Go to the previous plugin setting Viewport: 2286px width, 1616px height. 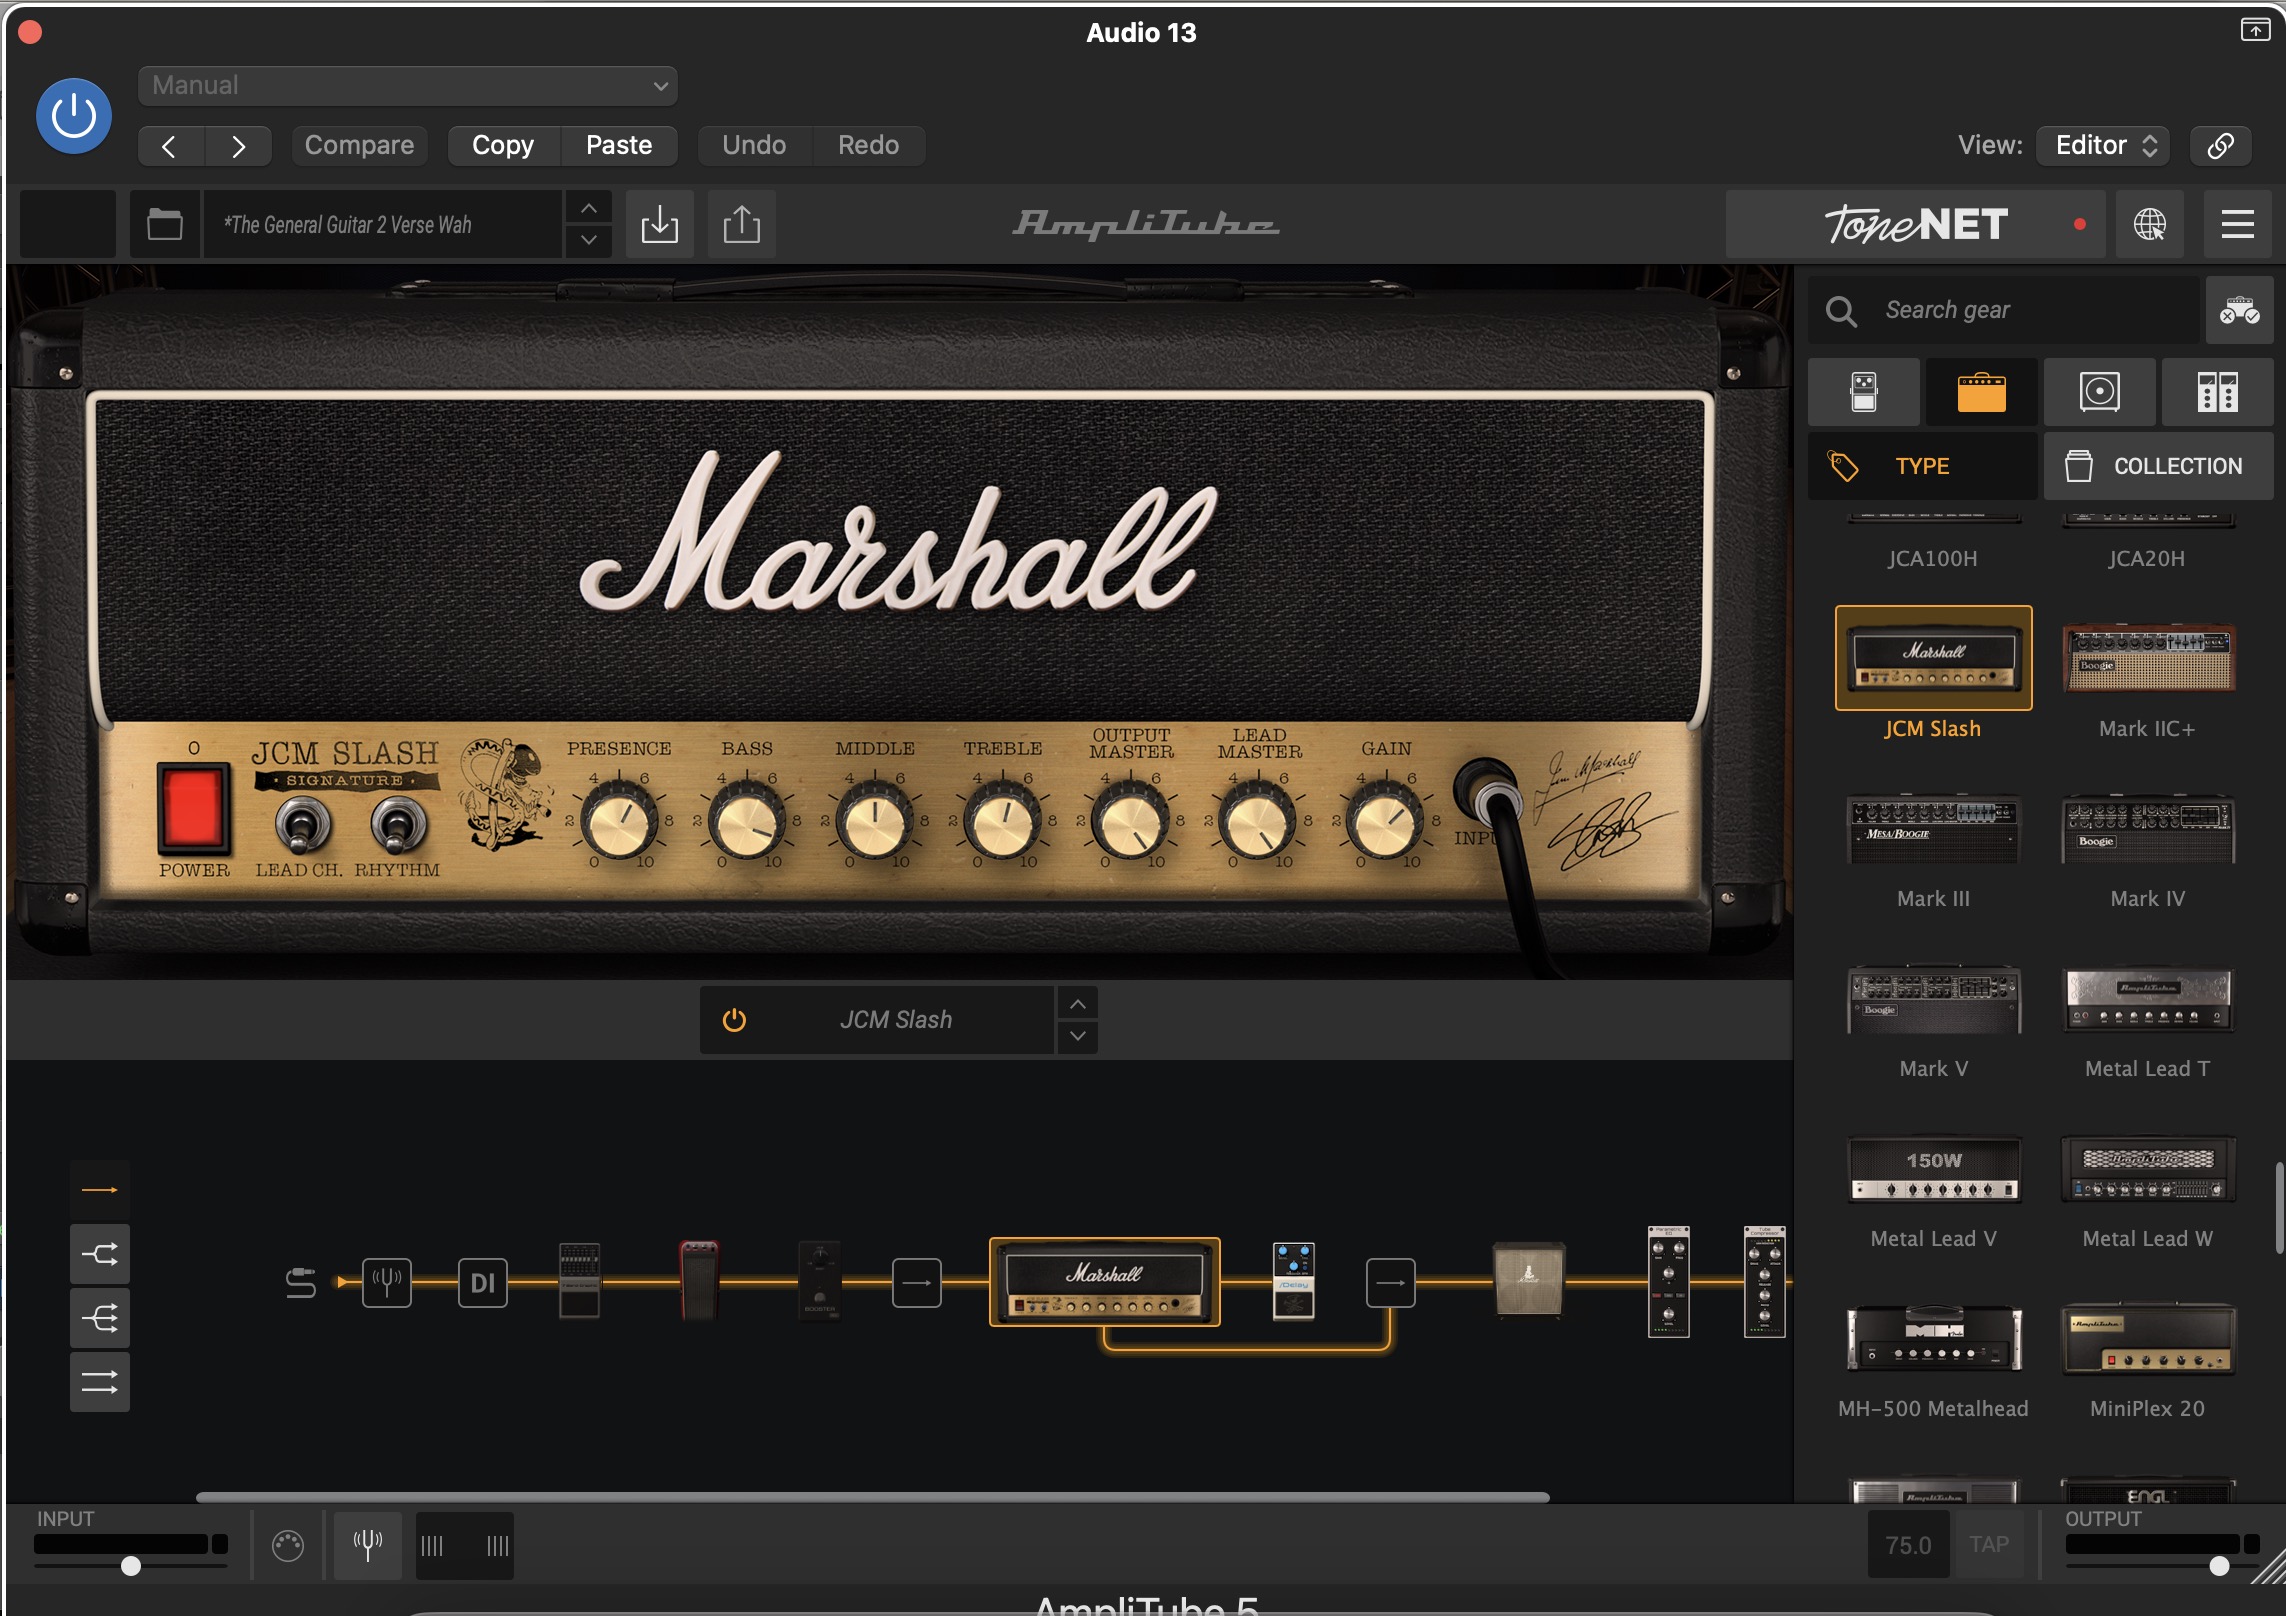[170, 146]
